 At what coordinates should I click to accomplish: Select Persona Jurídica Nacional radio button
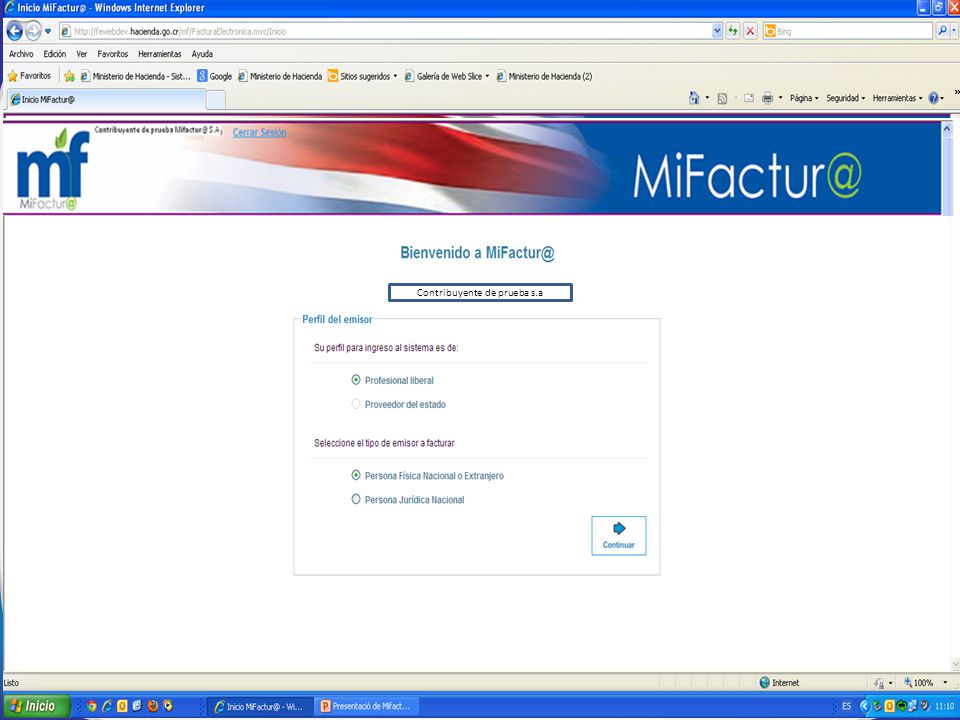click(356, 500)
